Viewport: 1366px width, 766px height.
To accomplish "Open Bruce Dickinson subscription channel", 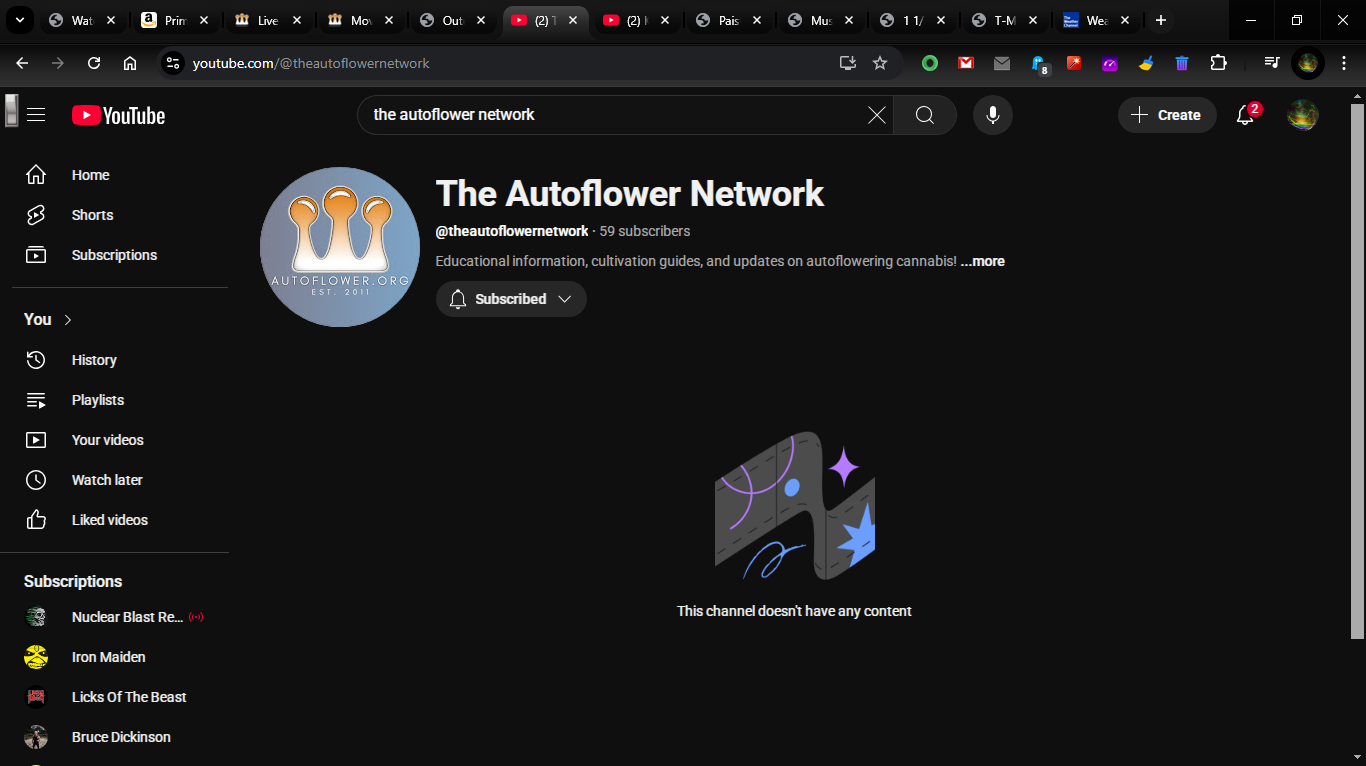I will click(x=120, y=737).
